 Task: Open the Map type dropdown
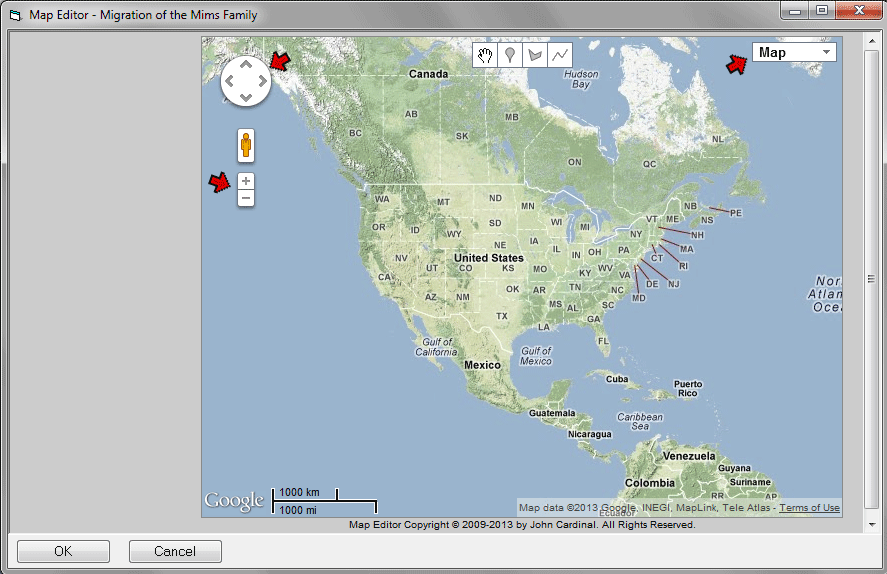[x=794, y=53]
